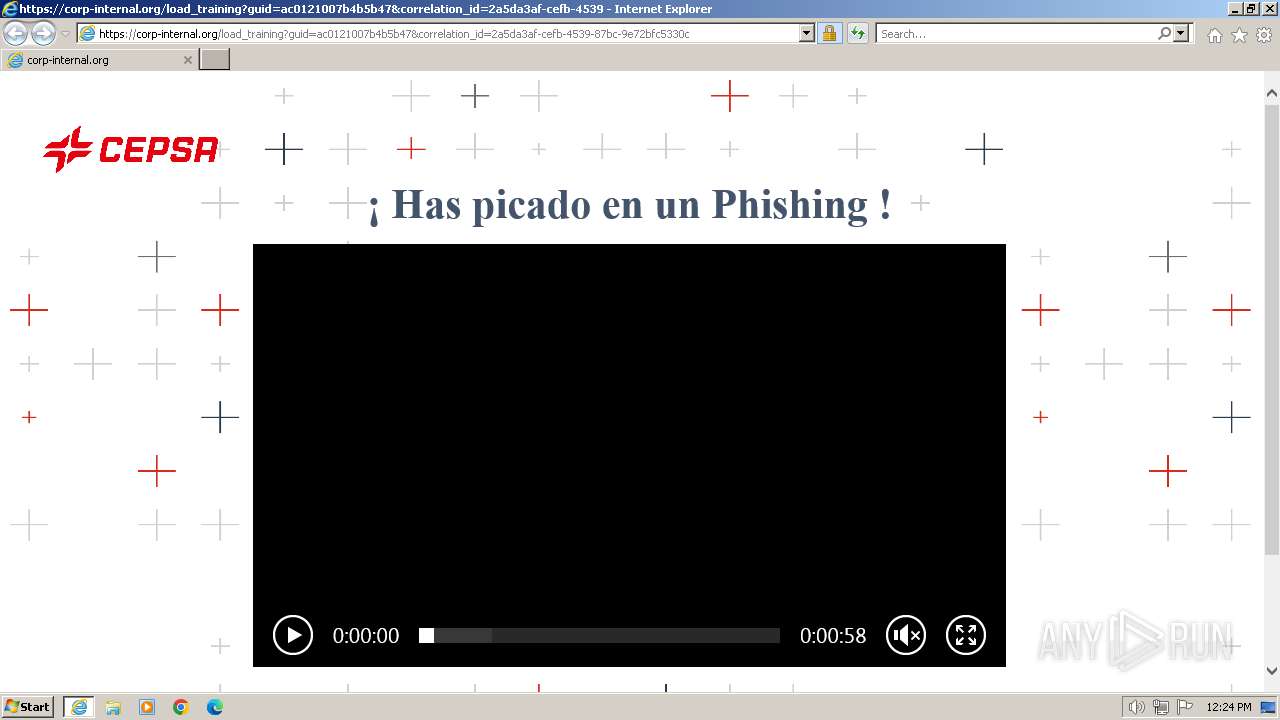
Task: Minimize the Internet Explorer window
Action: click(1234, 9)
